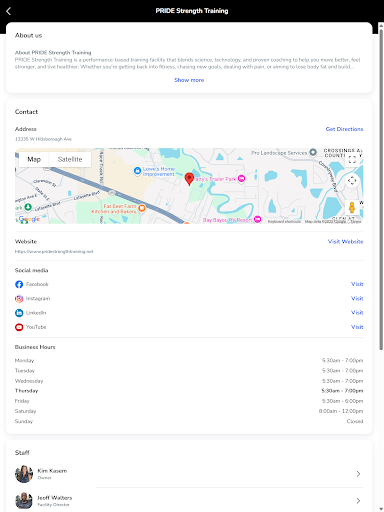
Task: Open Jeoff Walters staff details chevron
Action: [358, 501]
